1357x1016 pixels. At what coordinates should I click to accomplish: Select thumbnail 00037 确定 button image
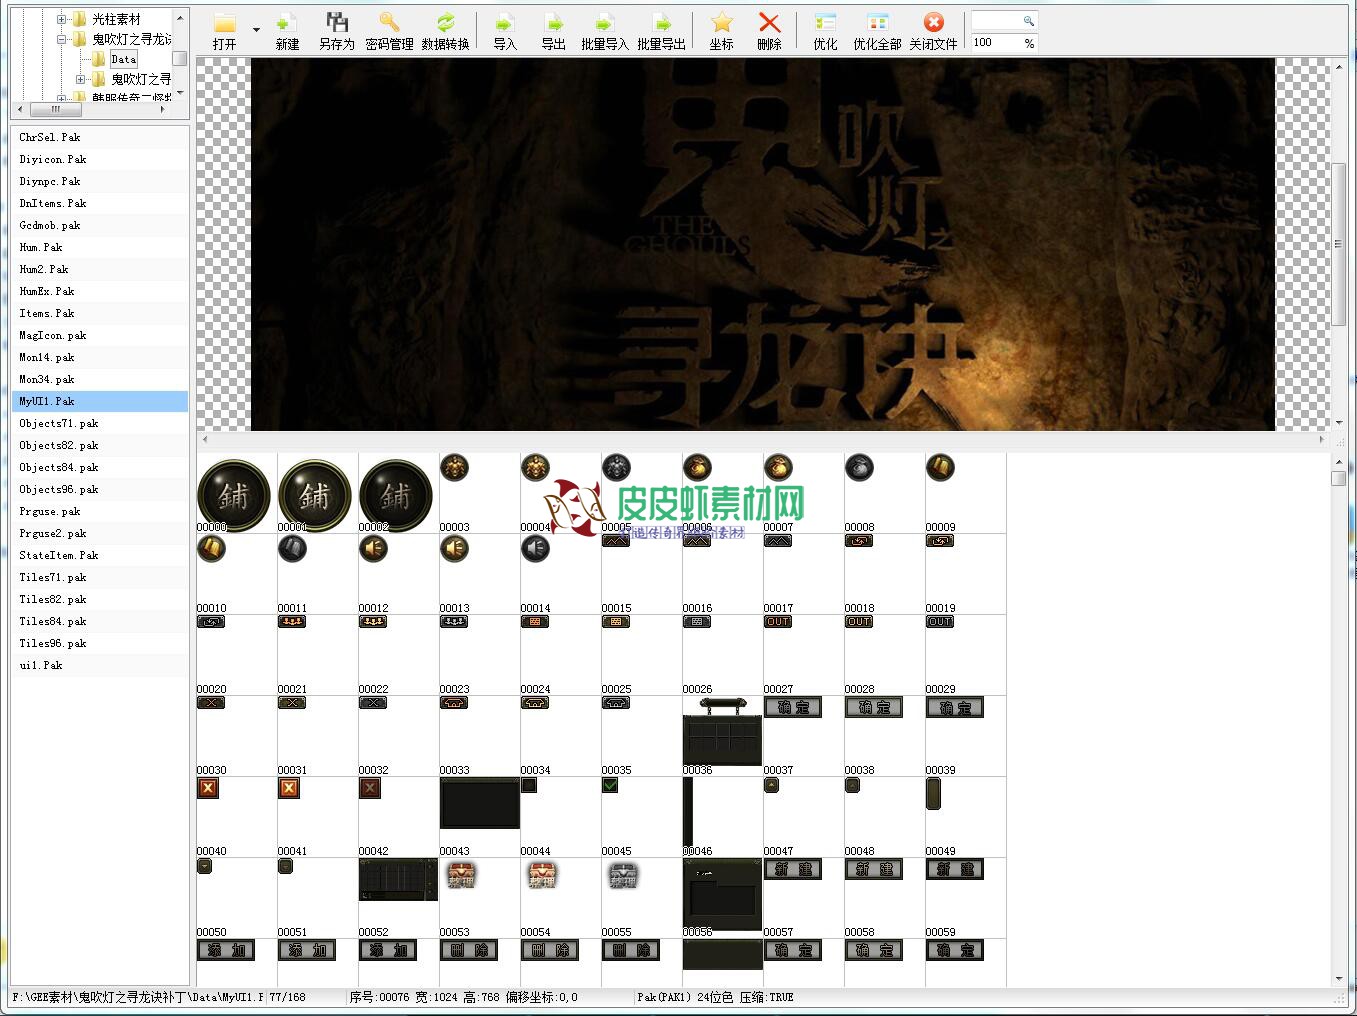793,707
